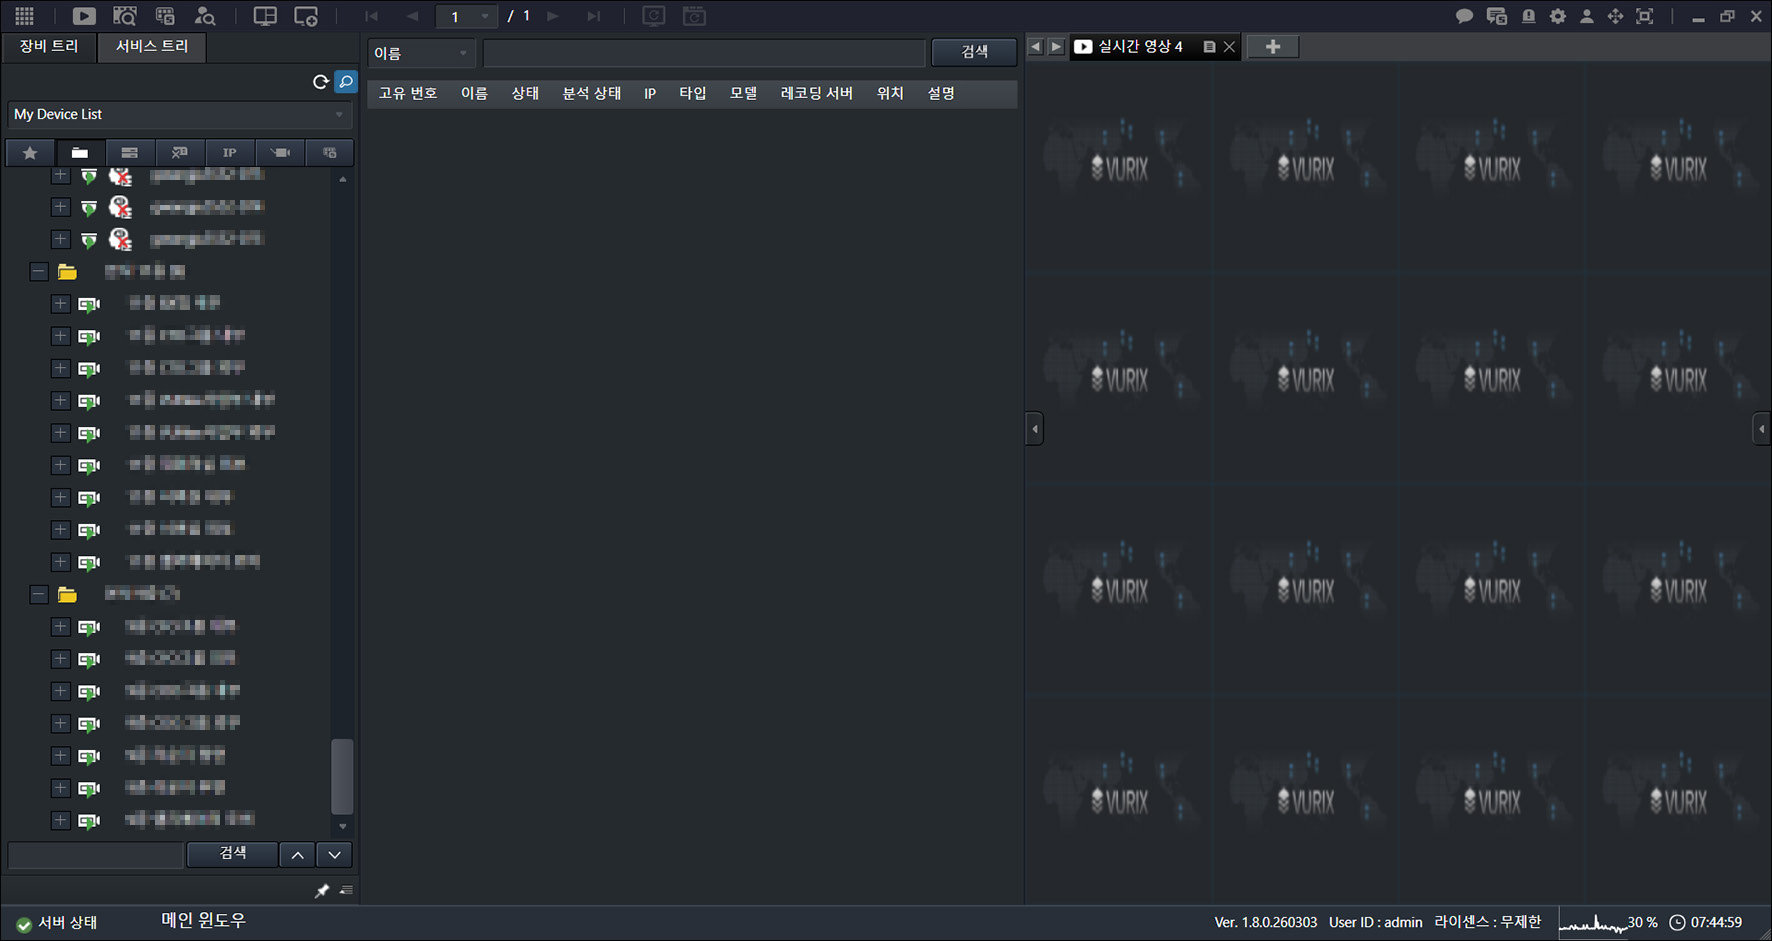Open the chat message bubble icon
The image size is (1772, 941).
(1464, 16)
